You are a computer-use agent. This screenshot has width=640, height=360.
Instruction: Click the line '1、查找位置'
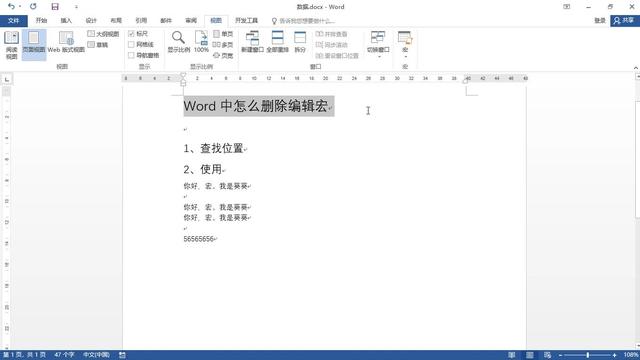pyautogui.click(x=213, y=148)
